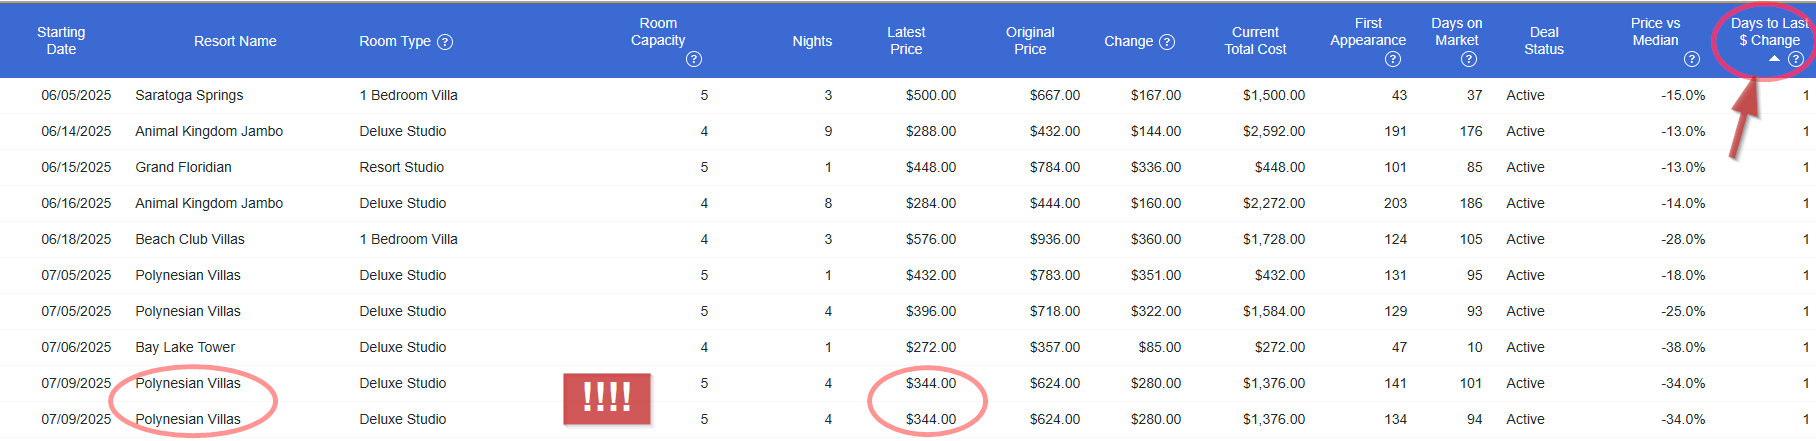The image size is (1816, 441).
Task: Sort by Starting Date column header
Action: (61, 41)
